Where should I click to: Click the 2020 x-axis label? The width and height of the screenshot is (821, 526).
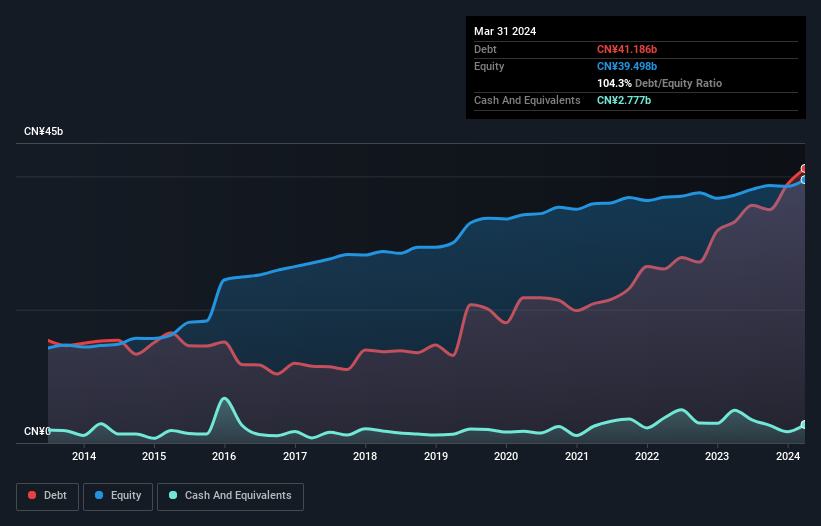506,456
